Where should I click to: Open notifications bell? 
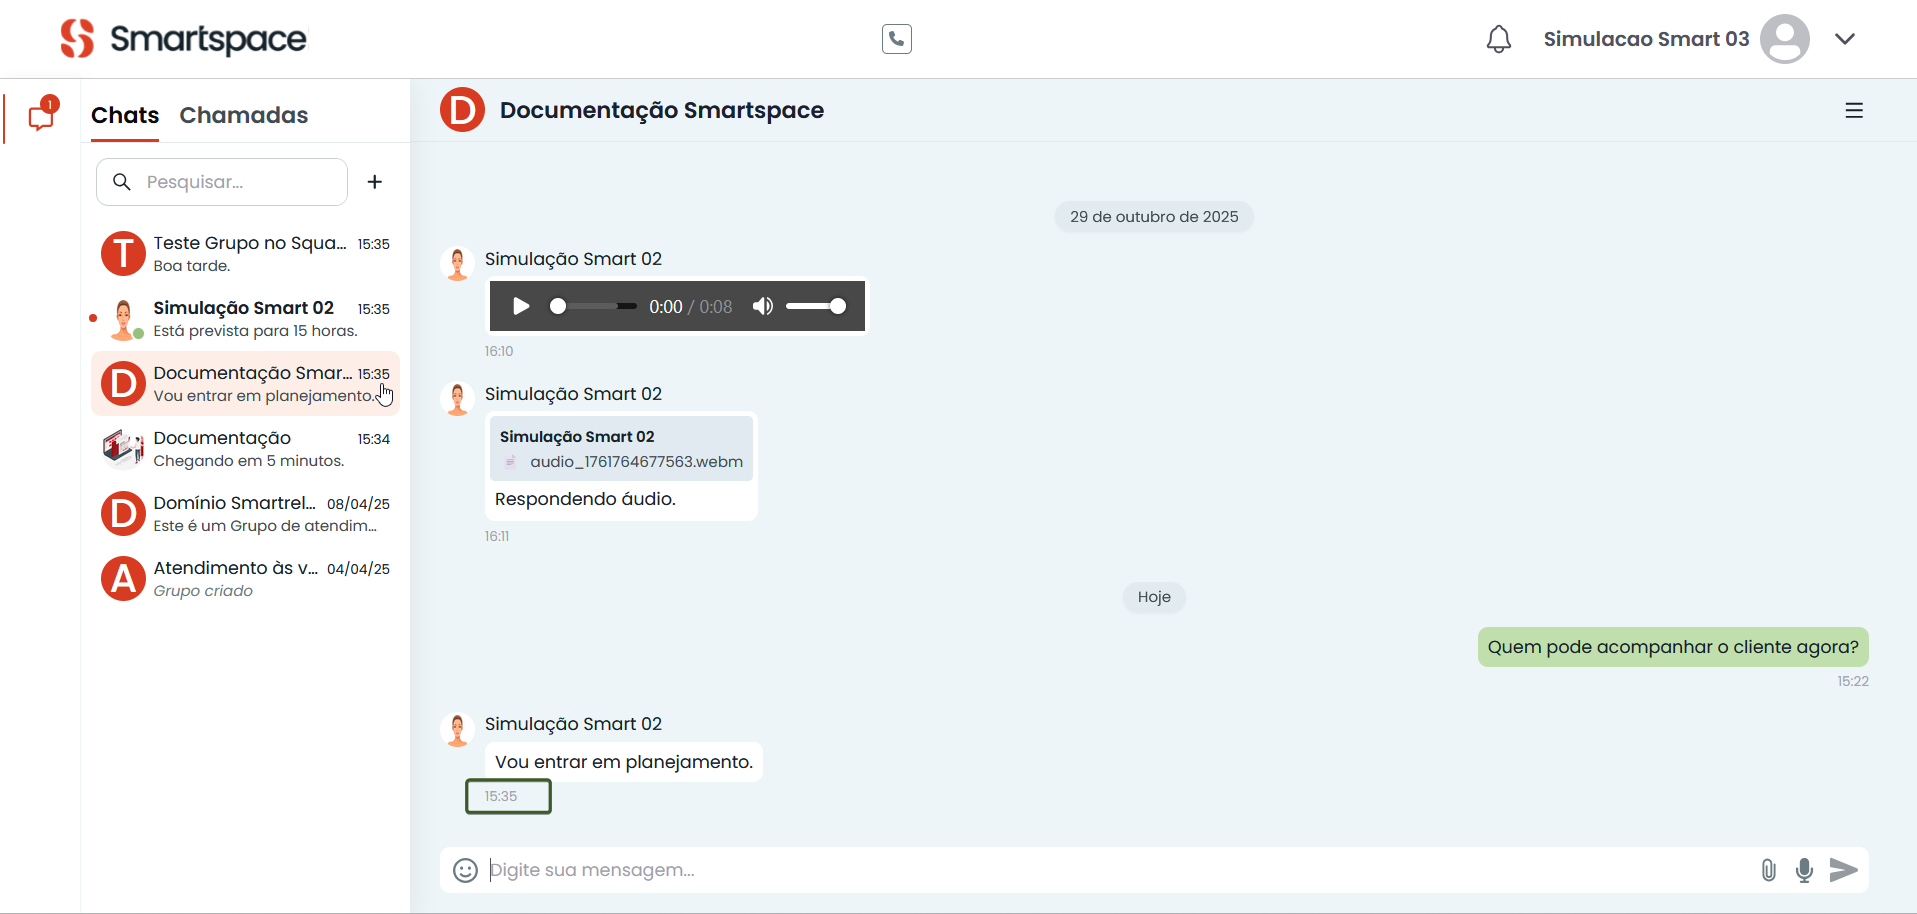click(x=1498, y=39)
